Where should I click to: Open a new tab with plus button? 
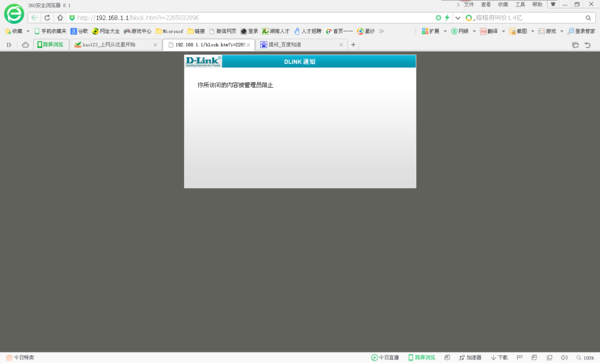[x=353, y=45]
